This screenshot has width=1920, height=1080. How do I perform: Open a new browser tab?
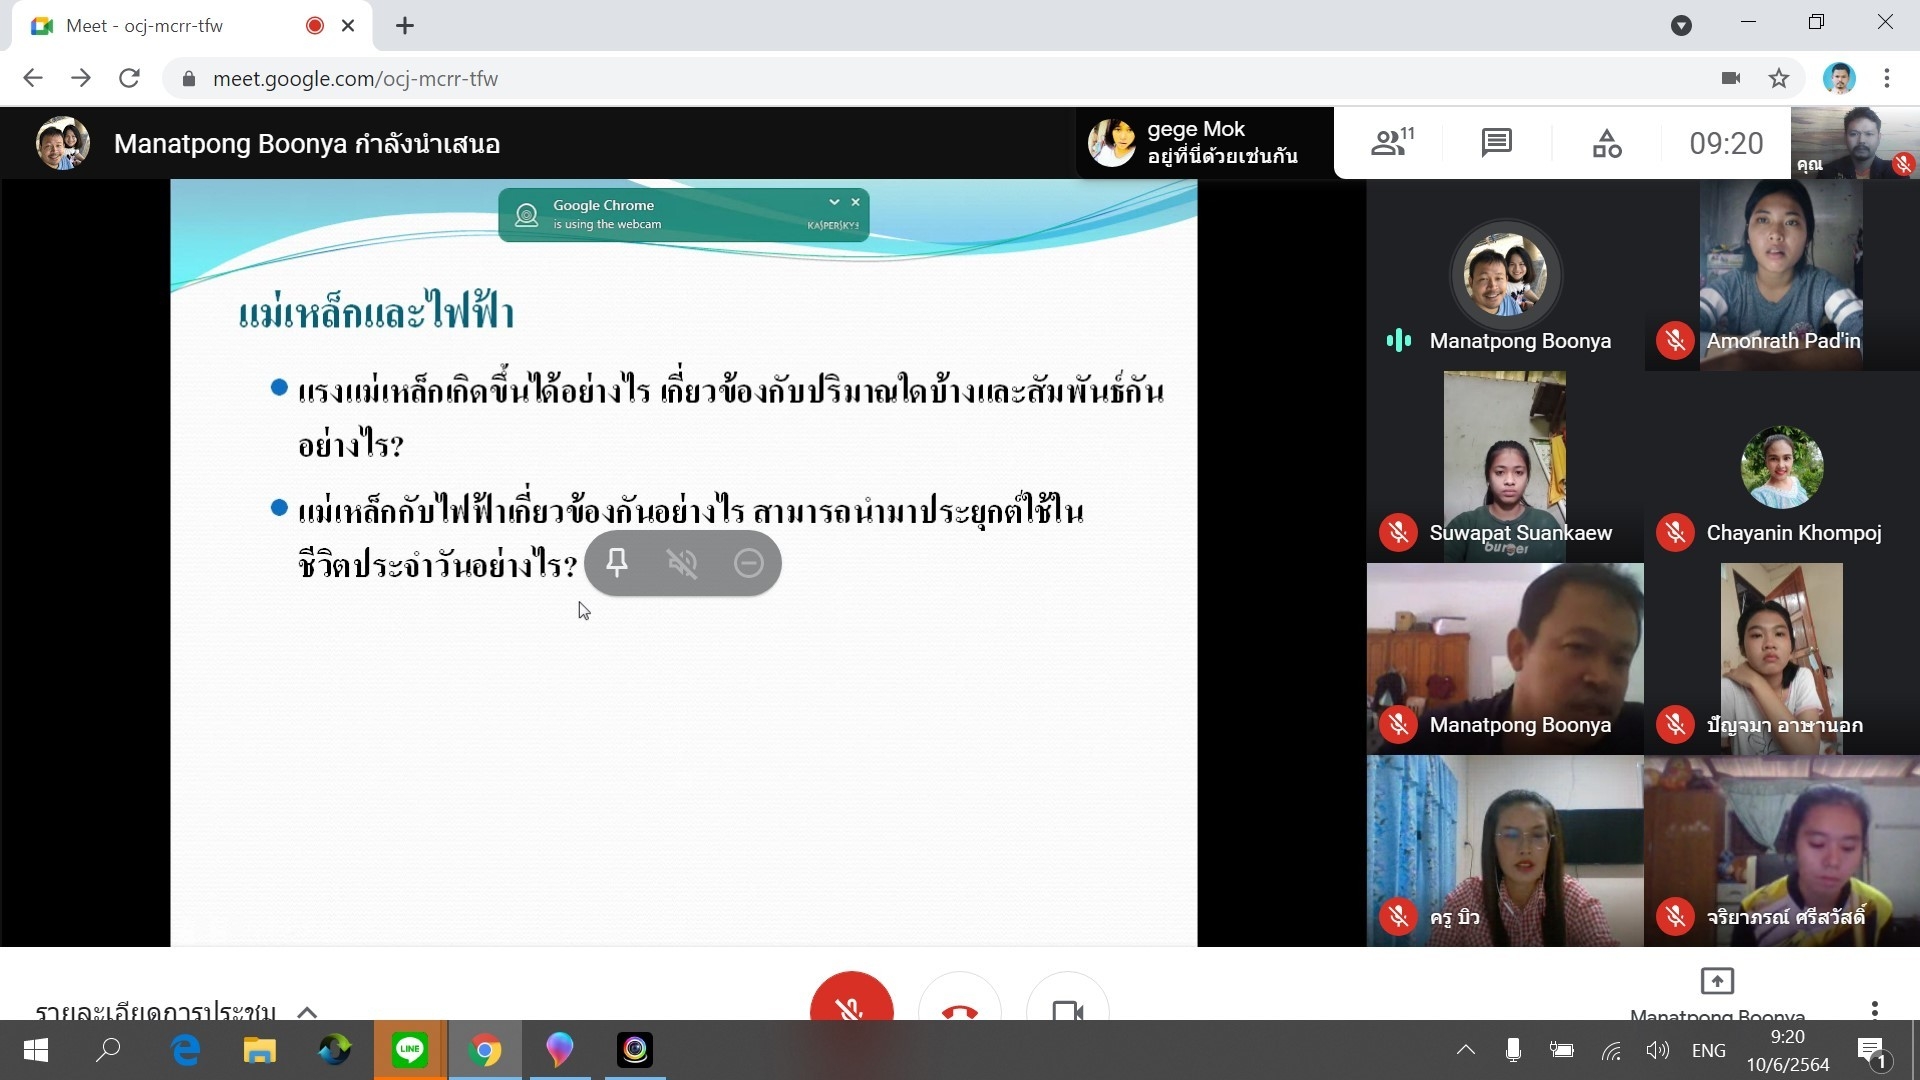click(405, 26)
